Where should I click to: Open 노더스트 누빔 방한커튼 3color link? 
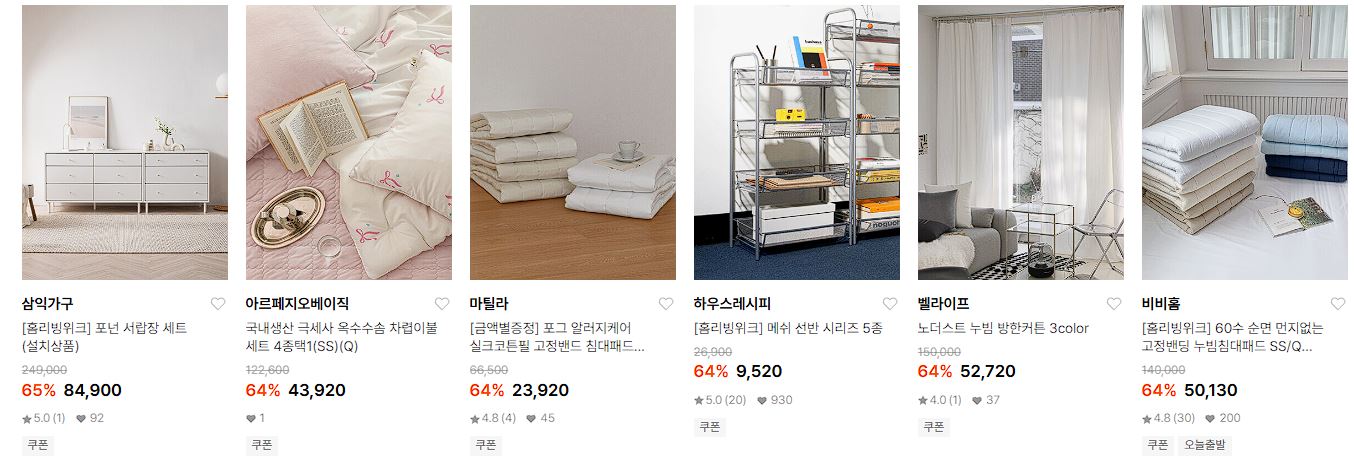(x=1003, y=328)
